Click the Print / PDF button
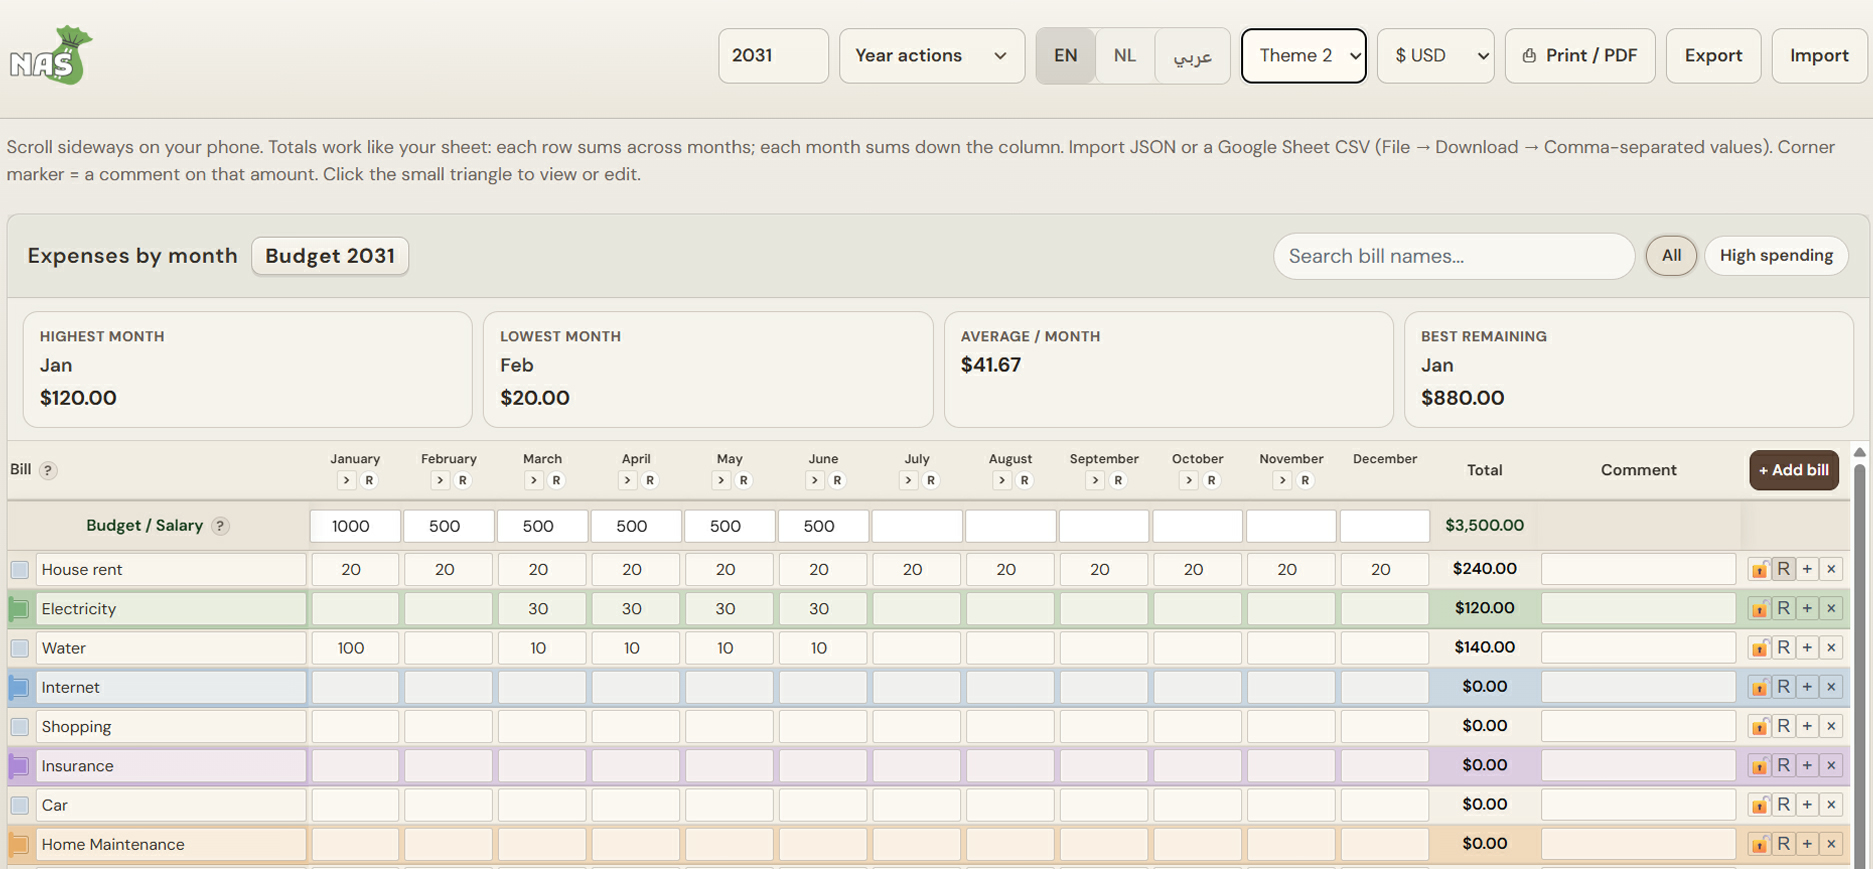This screenshot has height=869, width=1873. point(1580,56)
